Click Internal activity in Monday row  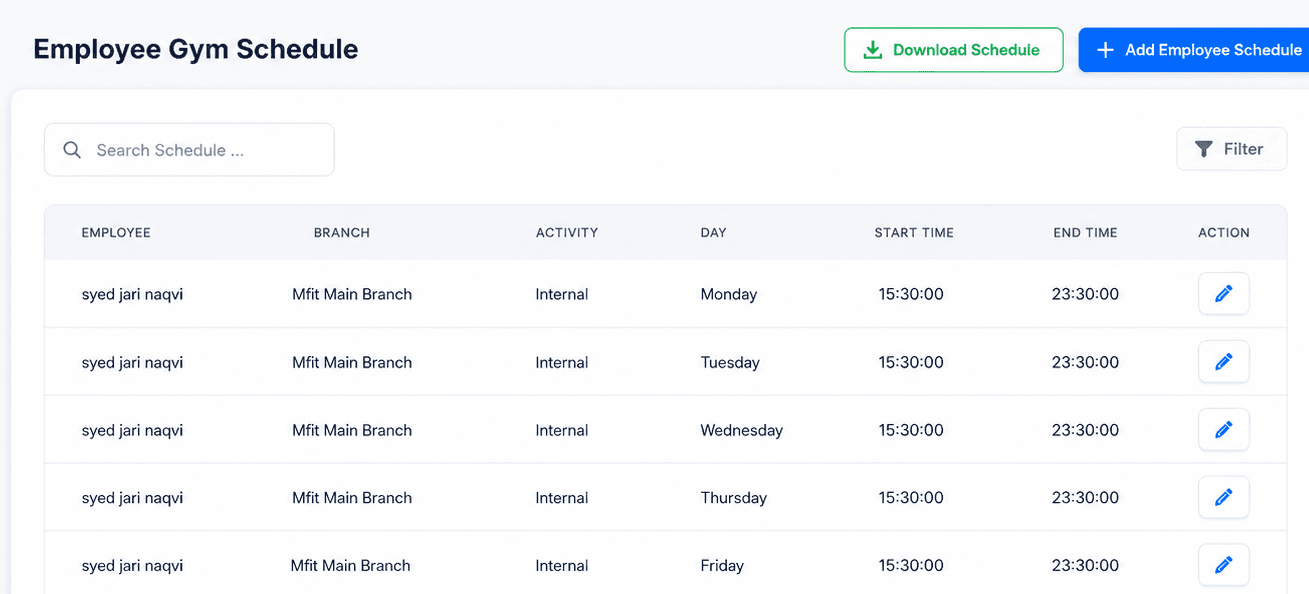coord(562,294)
